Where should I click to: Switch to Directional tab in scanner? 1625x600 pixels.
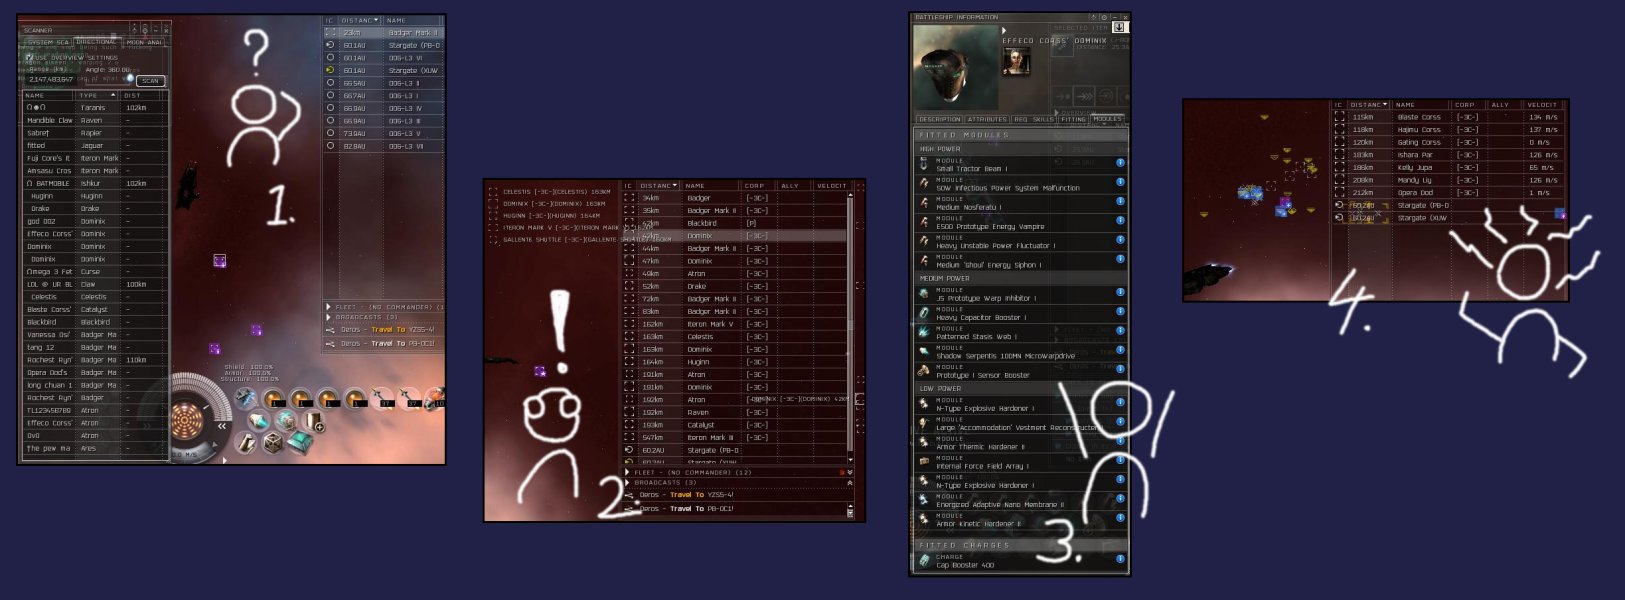tap(97, 42)
